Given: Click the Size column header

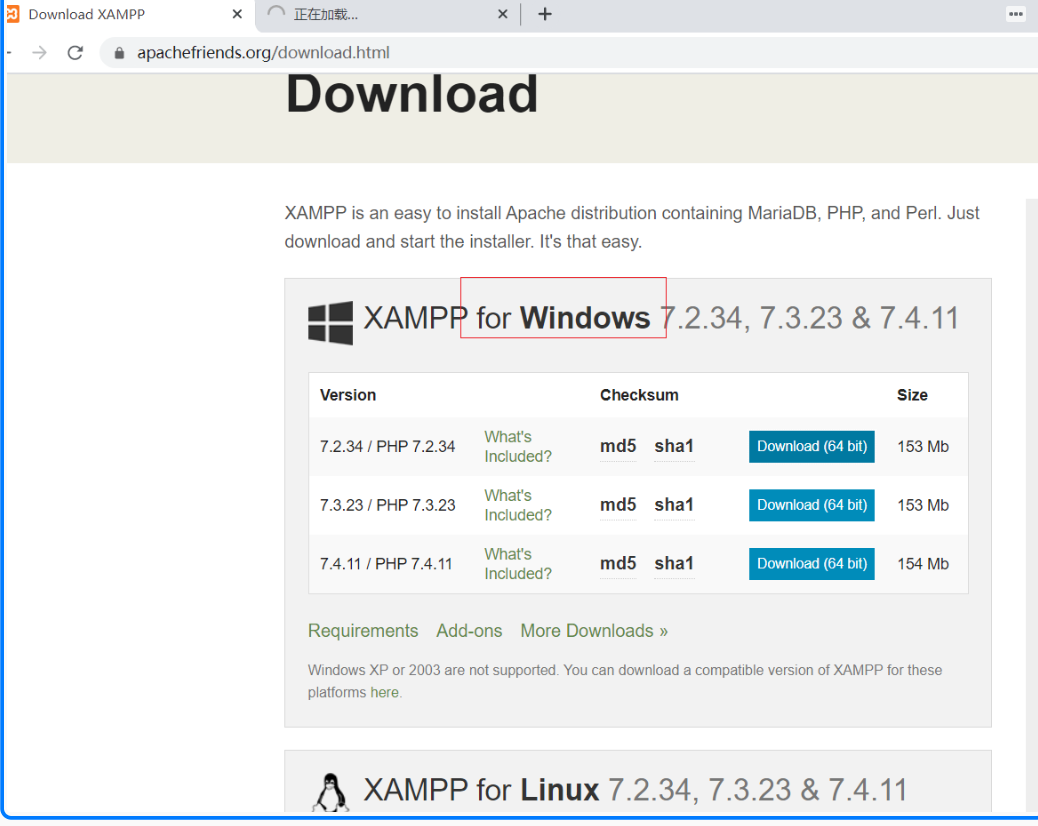Looking at the screenshot, I should click(x=912, y=395).
